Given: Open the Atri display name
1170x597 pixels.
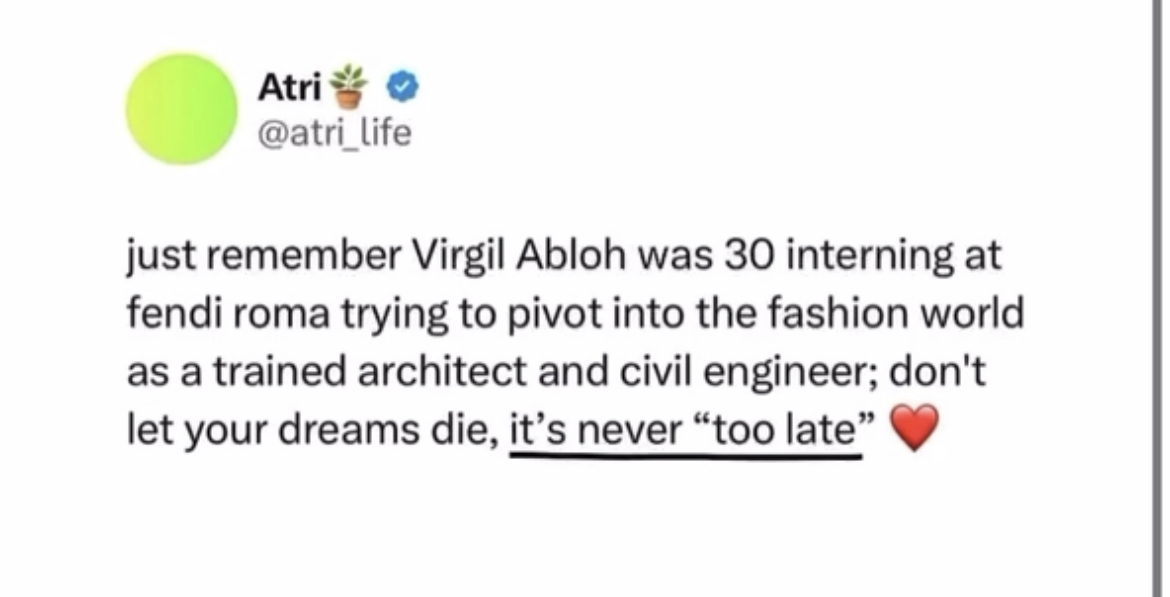Looking at the screenshot, I should pos(290,89).
